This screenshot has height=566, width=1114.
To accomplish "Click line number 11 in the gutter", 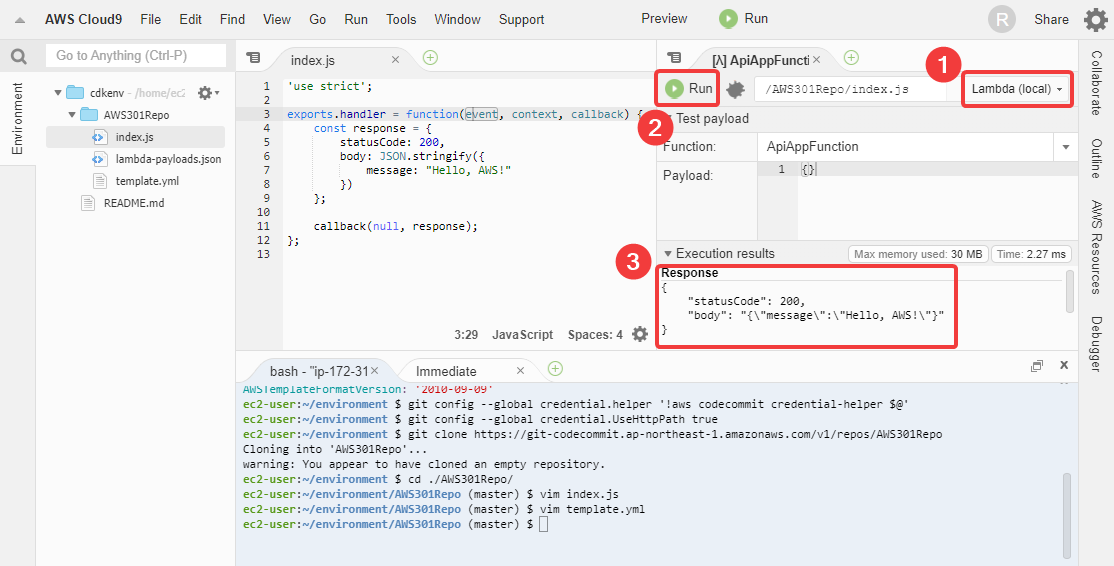I will click(264, 227).
